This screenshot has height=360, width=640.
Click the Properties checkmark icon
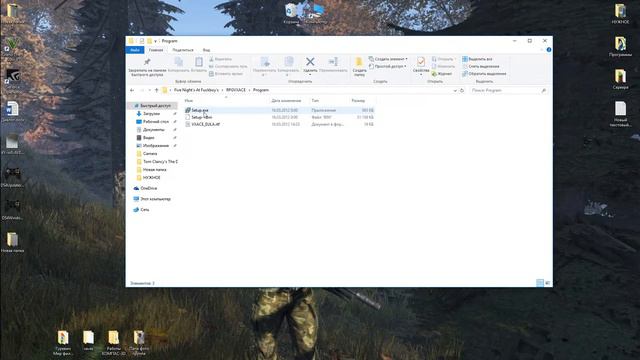pyautogui.click(x=421, y=62)
